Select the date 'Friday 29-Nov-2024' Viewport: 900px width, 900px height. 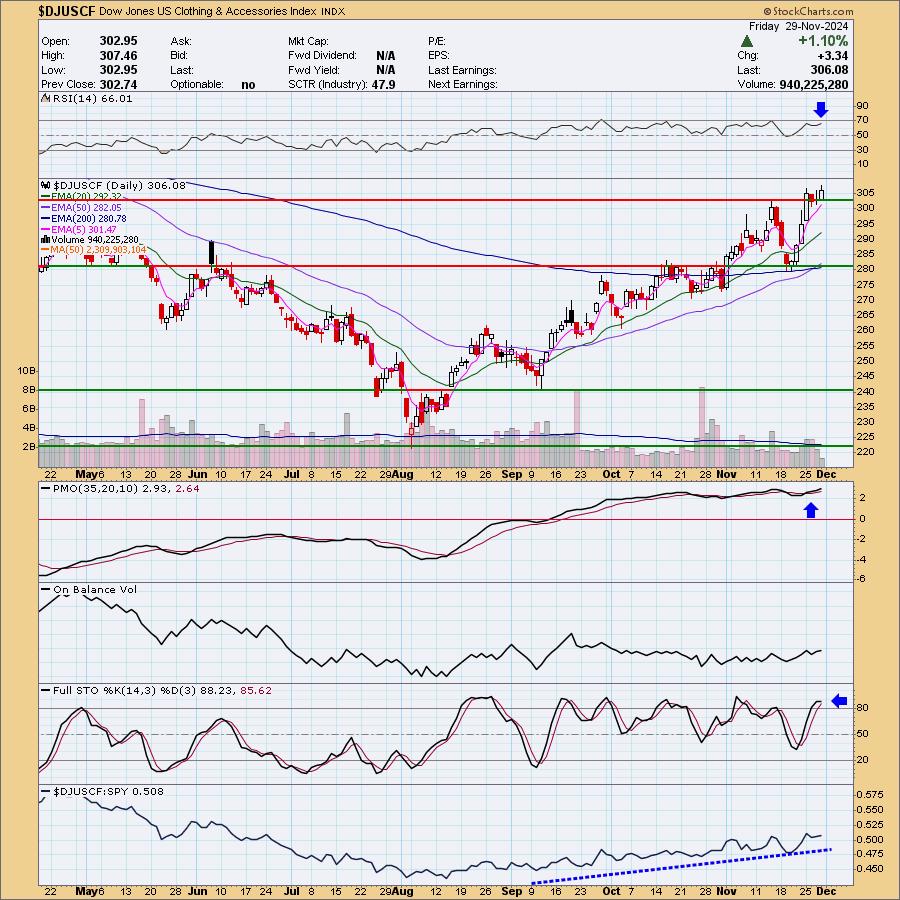tap(798, 26)
